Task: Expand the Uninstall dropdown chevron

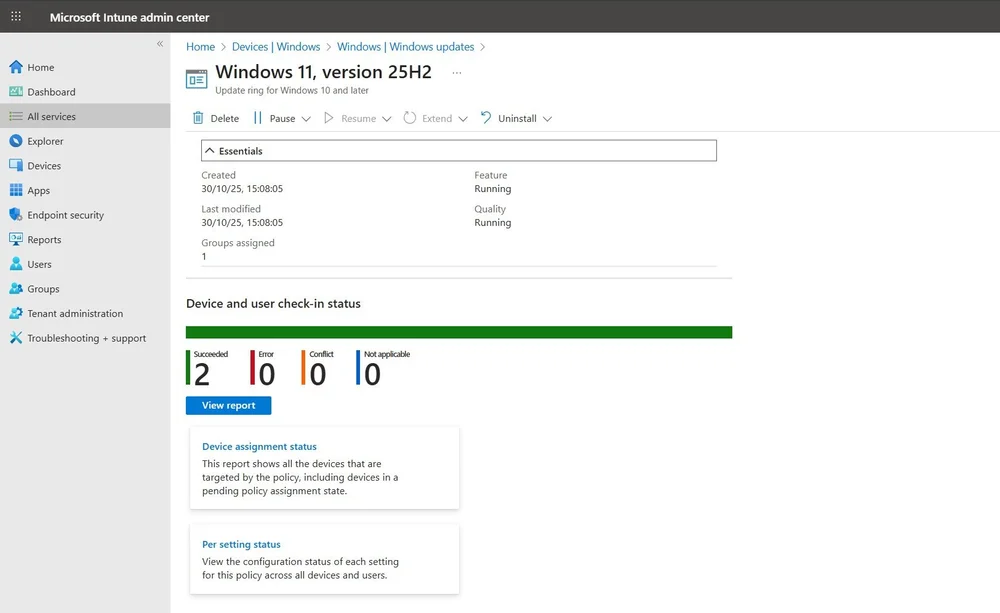Action: coord(547,119)
